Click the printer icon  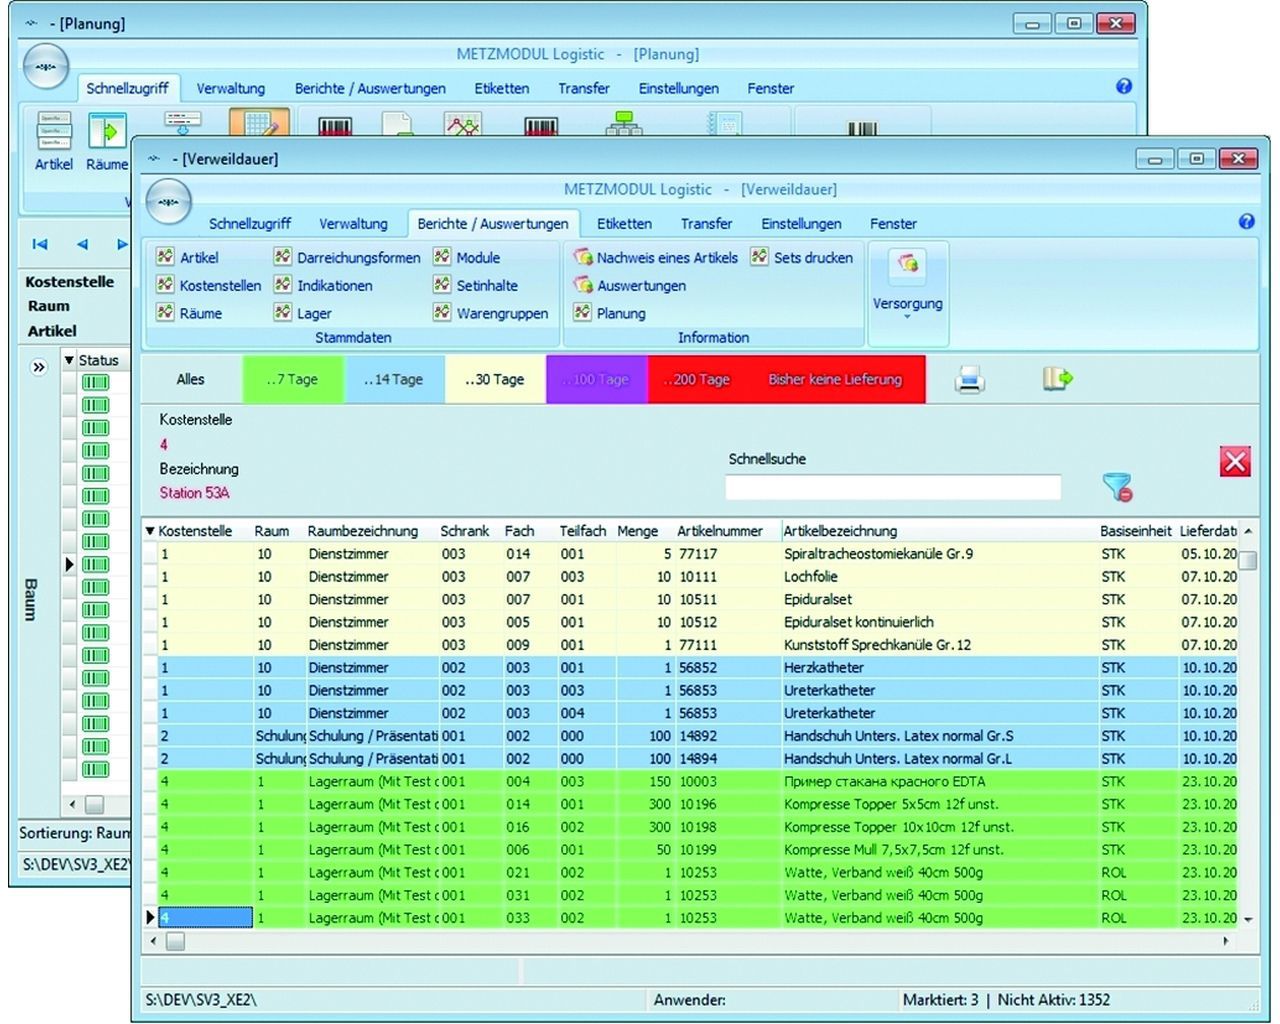(969, 379)
